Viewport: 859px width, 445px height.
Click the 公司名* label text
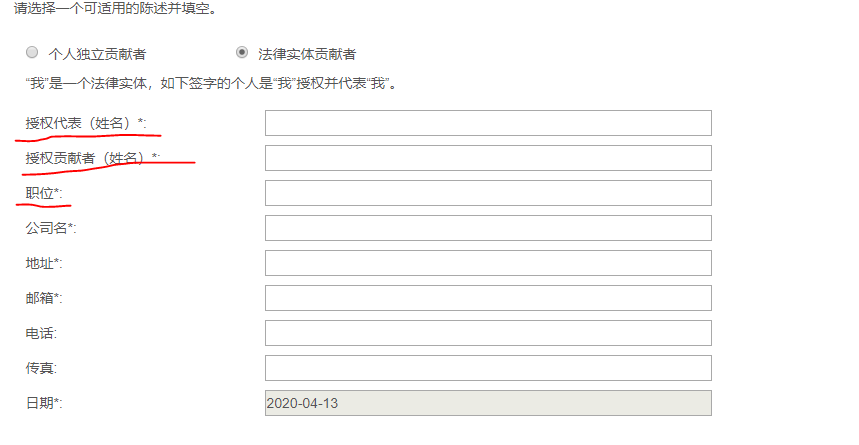(x=51, y=228)
